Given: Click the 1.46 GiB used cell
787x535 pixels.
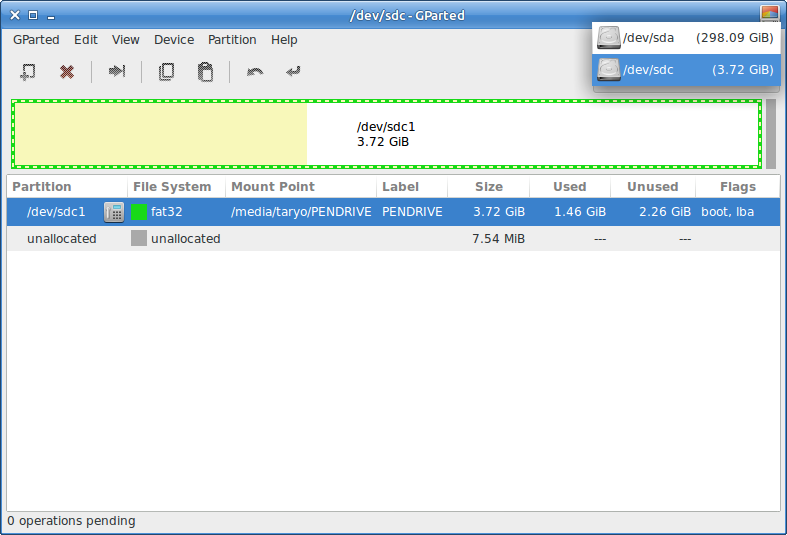Looking at the screenshot, I should click(x=580, y=212).
